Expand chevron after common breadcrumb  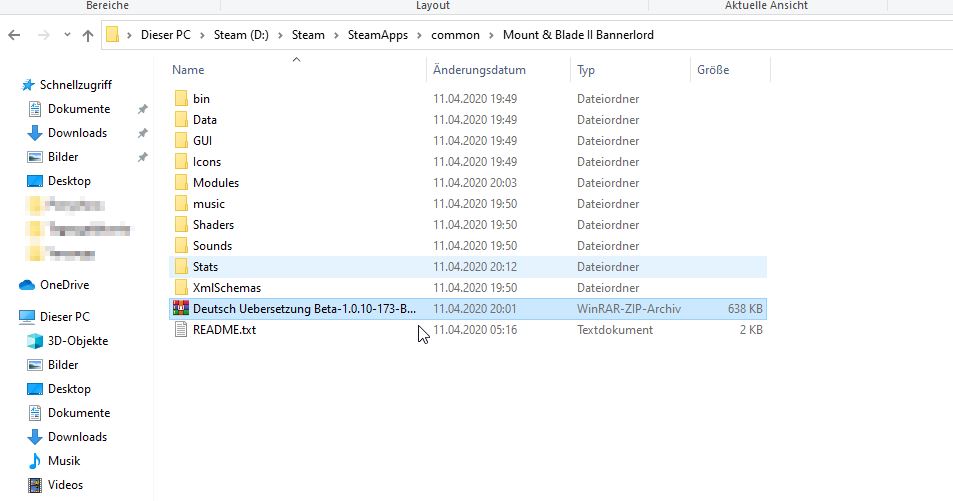pyautogui.click(x=491, y=35)
